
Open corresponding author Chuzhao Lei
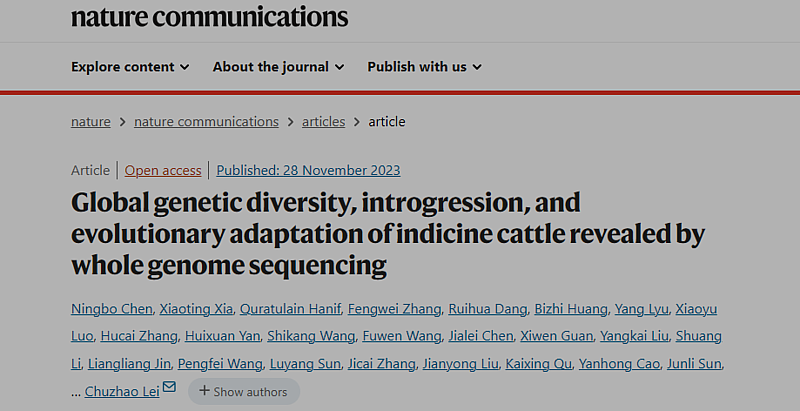pyautogui.click(x=122, y=391)
